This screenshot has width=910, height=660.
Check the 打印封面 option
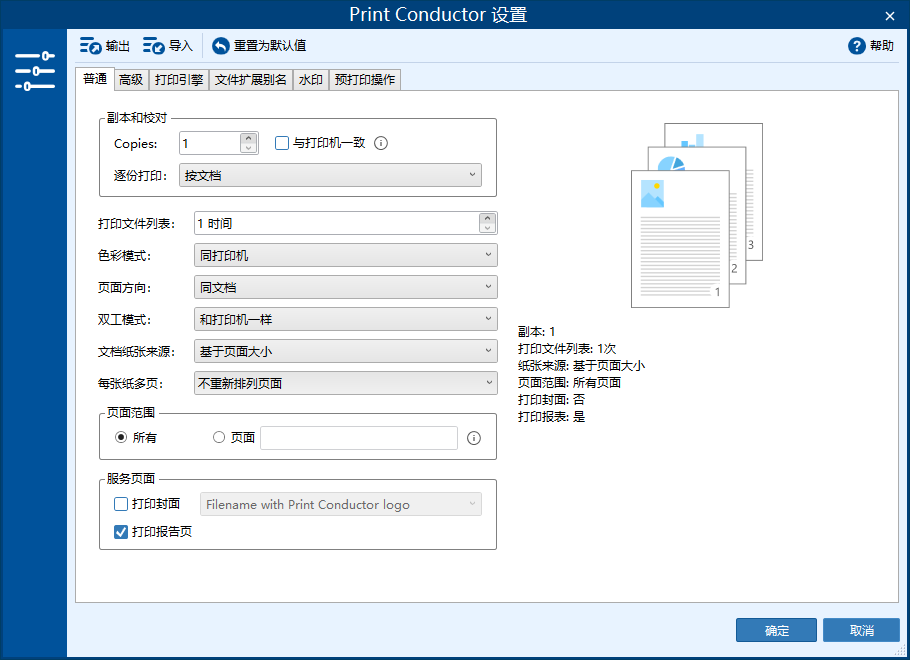[121, 504]
